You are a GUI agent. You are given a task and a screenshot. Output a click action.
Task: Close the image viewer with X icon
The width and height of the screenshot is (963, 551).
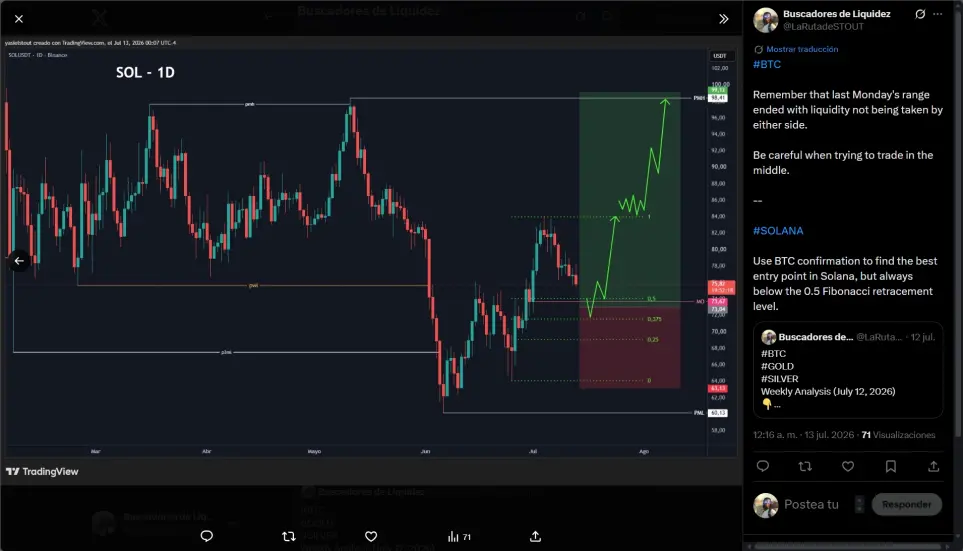[19, 19]
